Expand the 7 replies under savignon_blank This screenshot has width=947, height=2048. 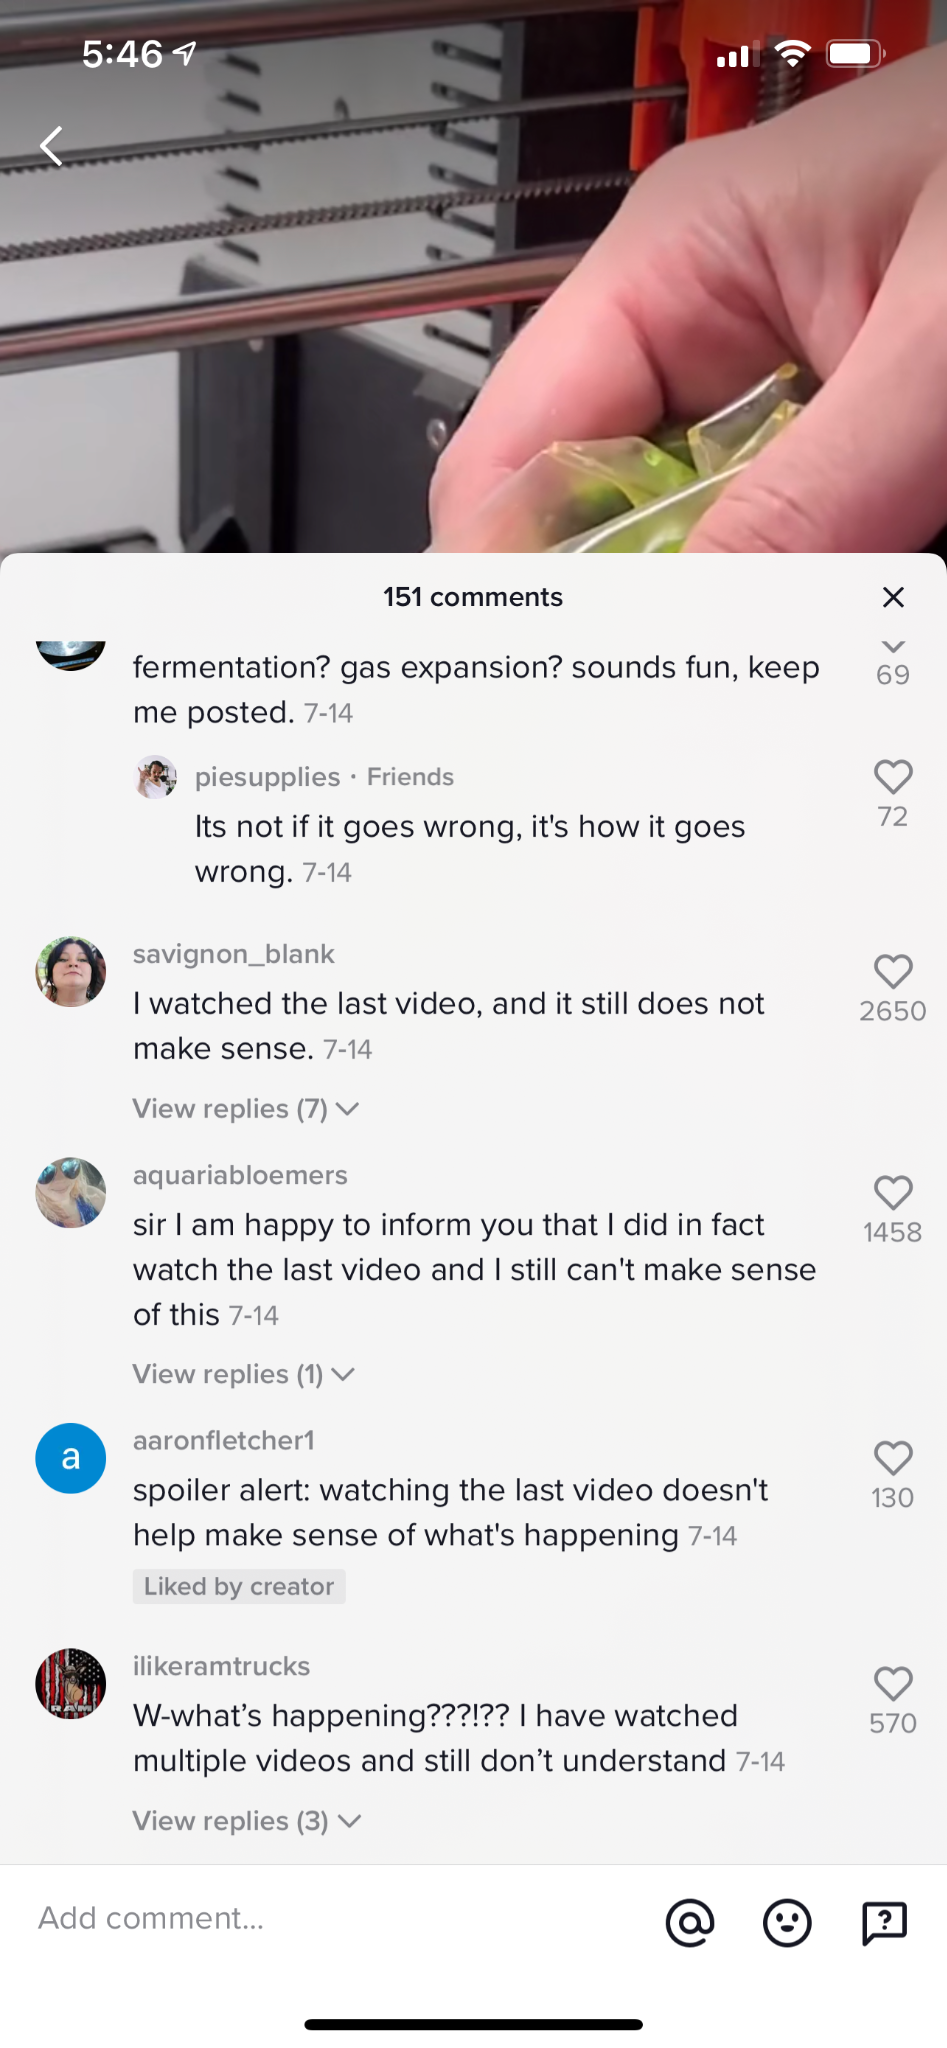[x=245, y=1109]
